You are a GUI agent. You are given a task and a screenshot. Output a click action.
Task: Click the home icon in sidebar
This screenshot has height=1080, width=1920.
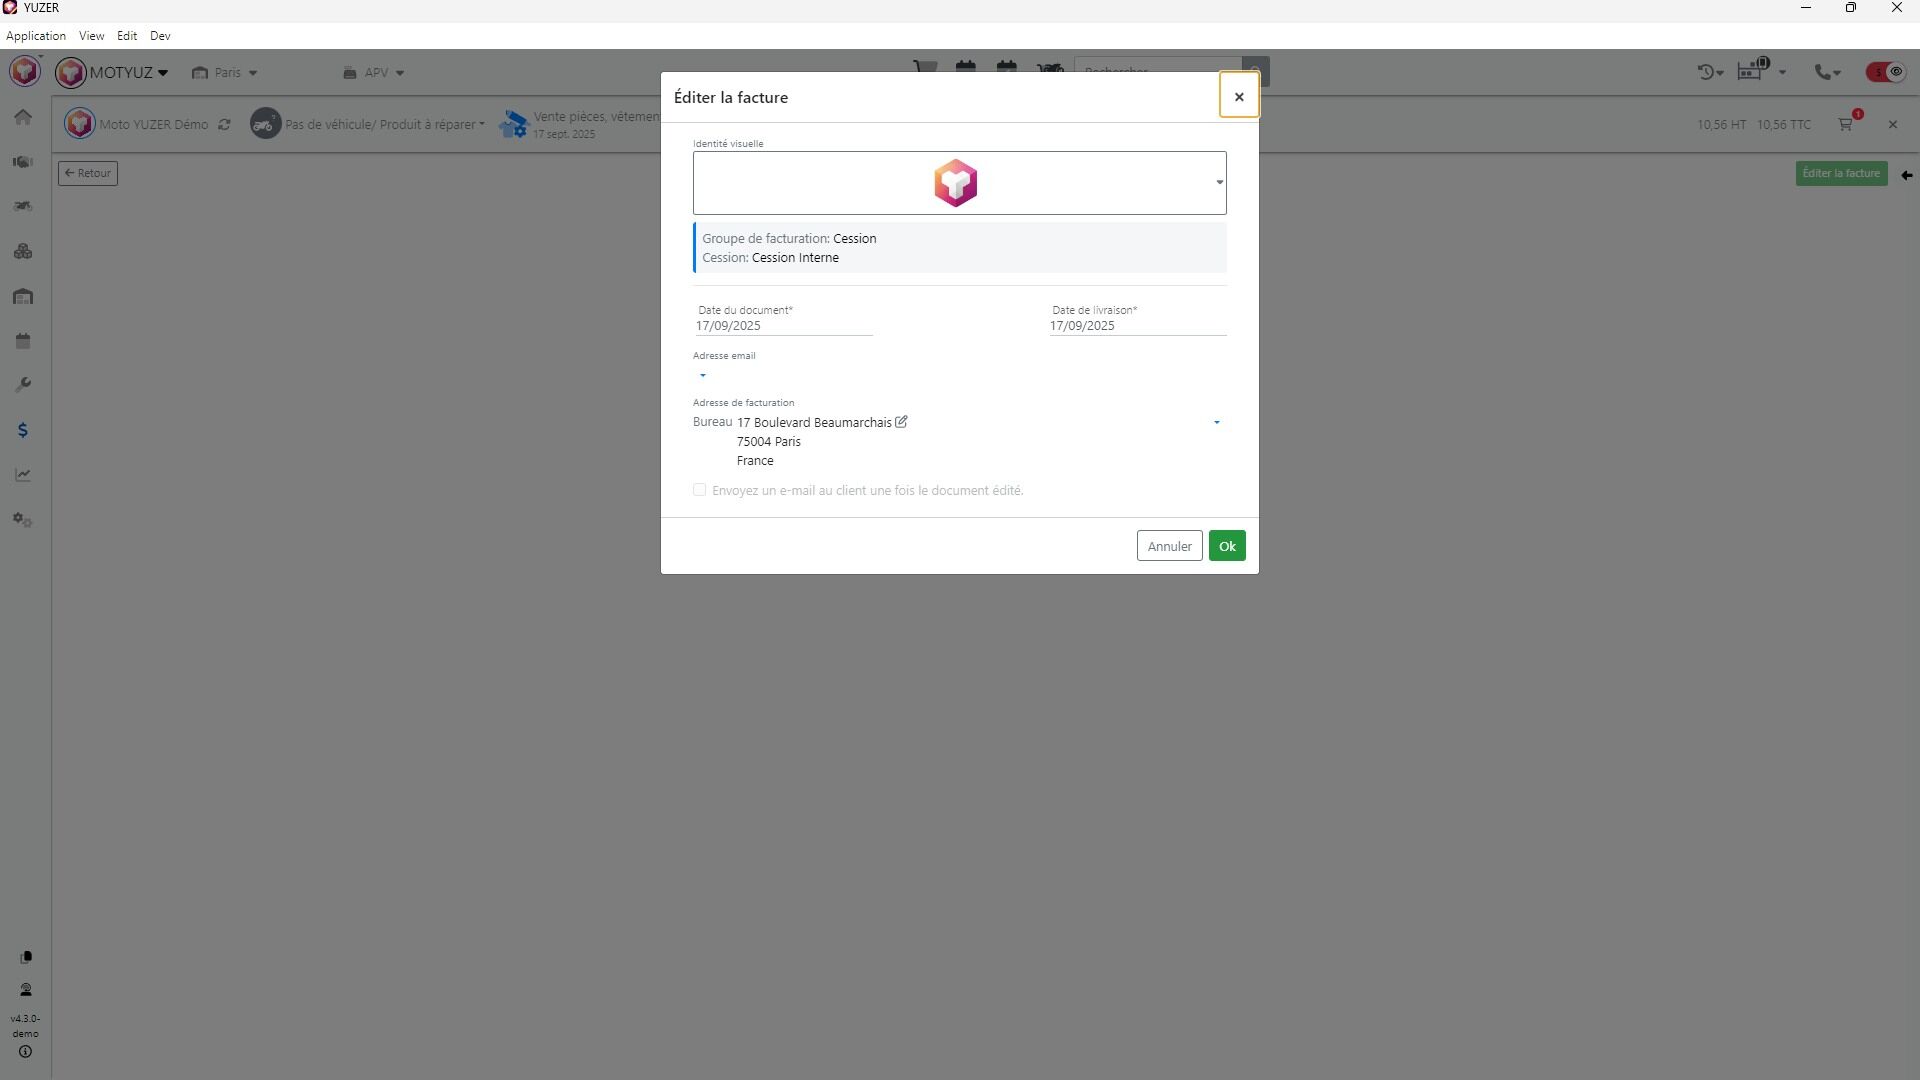(23, 117)
